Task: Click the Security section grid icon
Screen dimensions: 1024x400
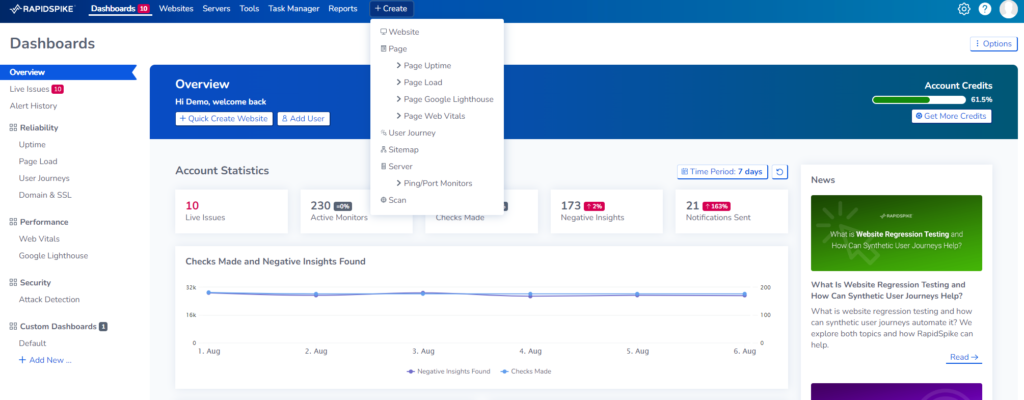Action: (13, 283)
